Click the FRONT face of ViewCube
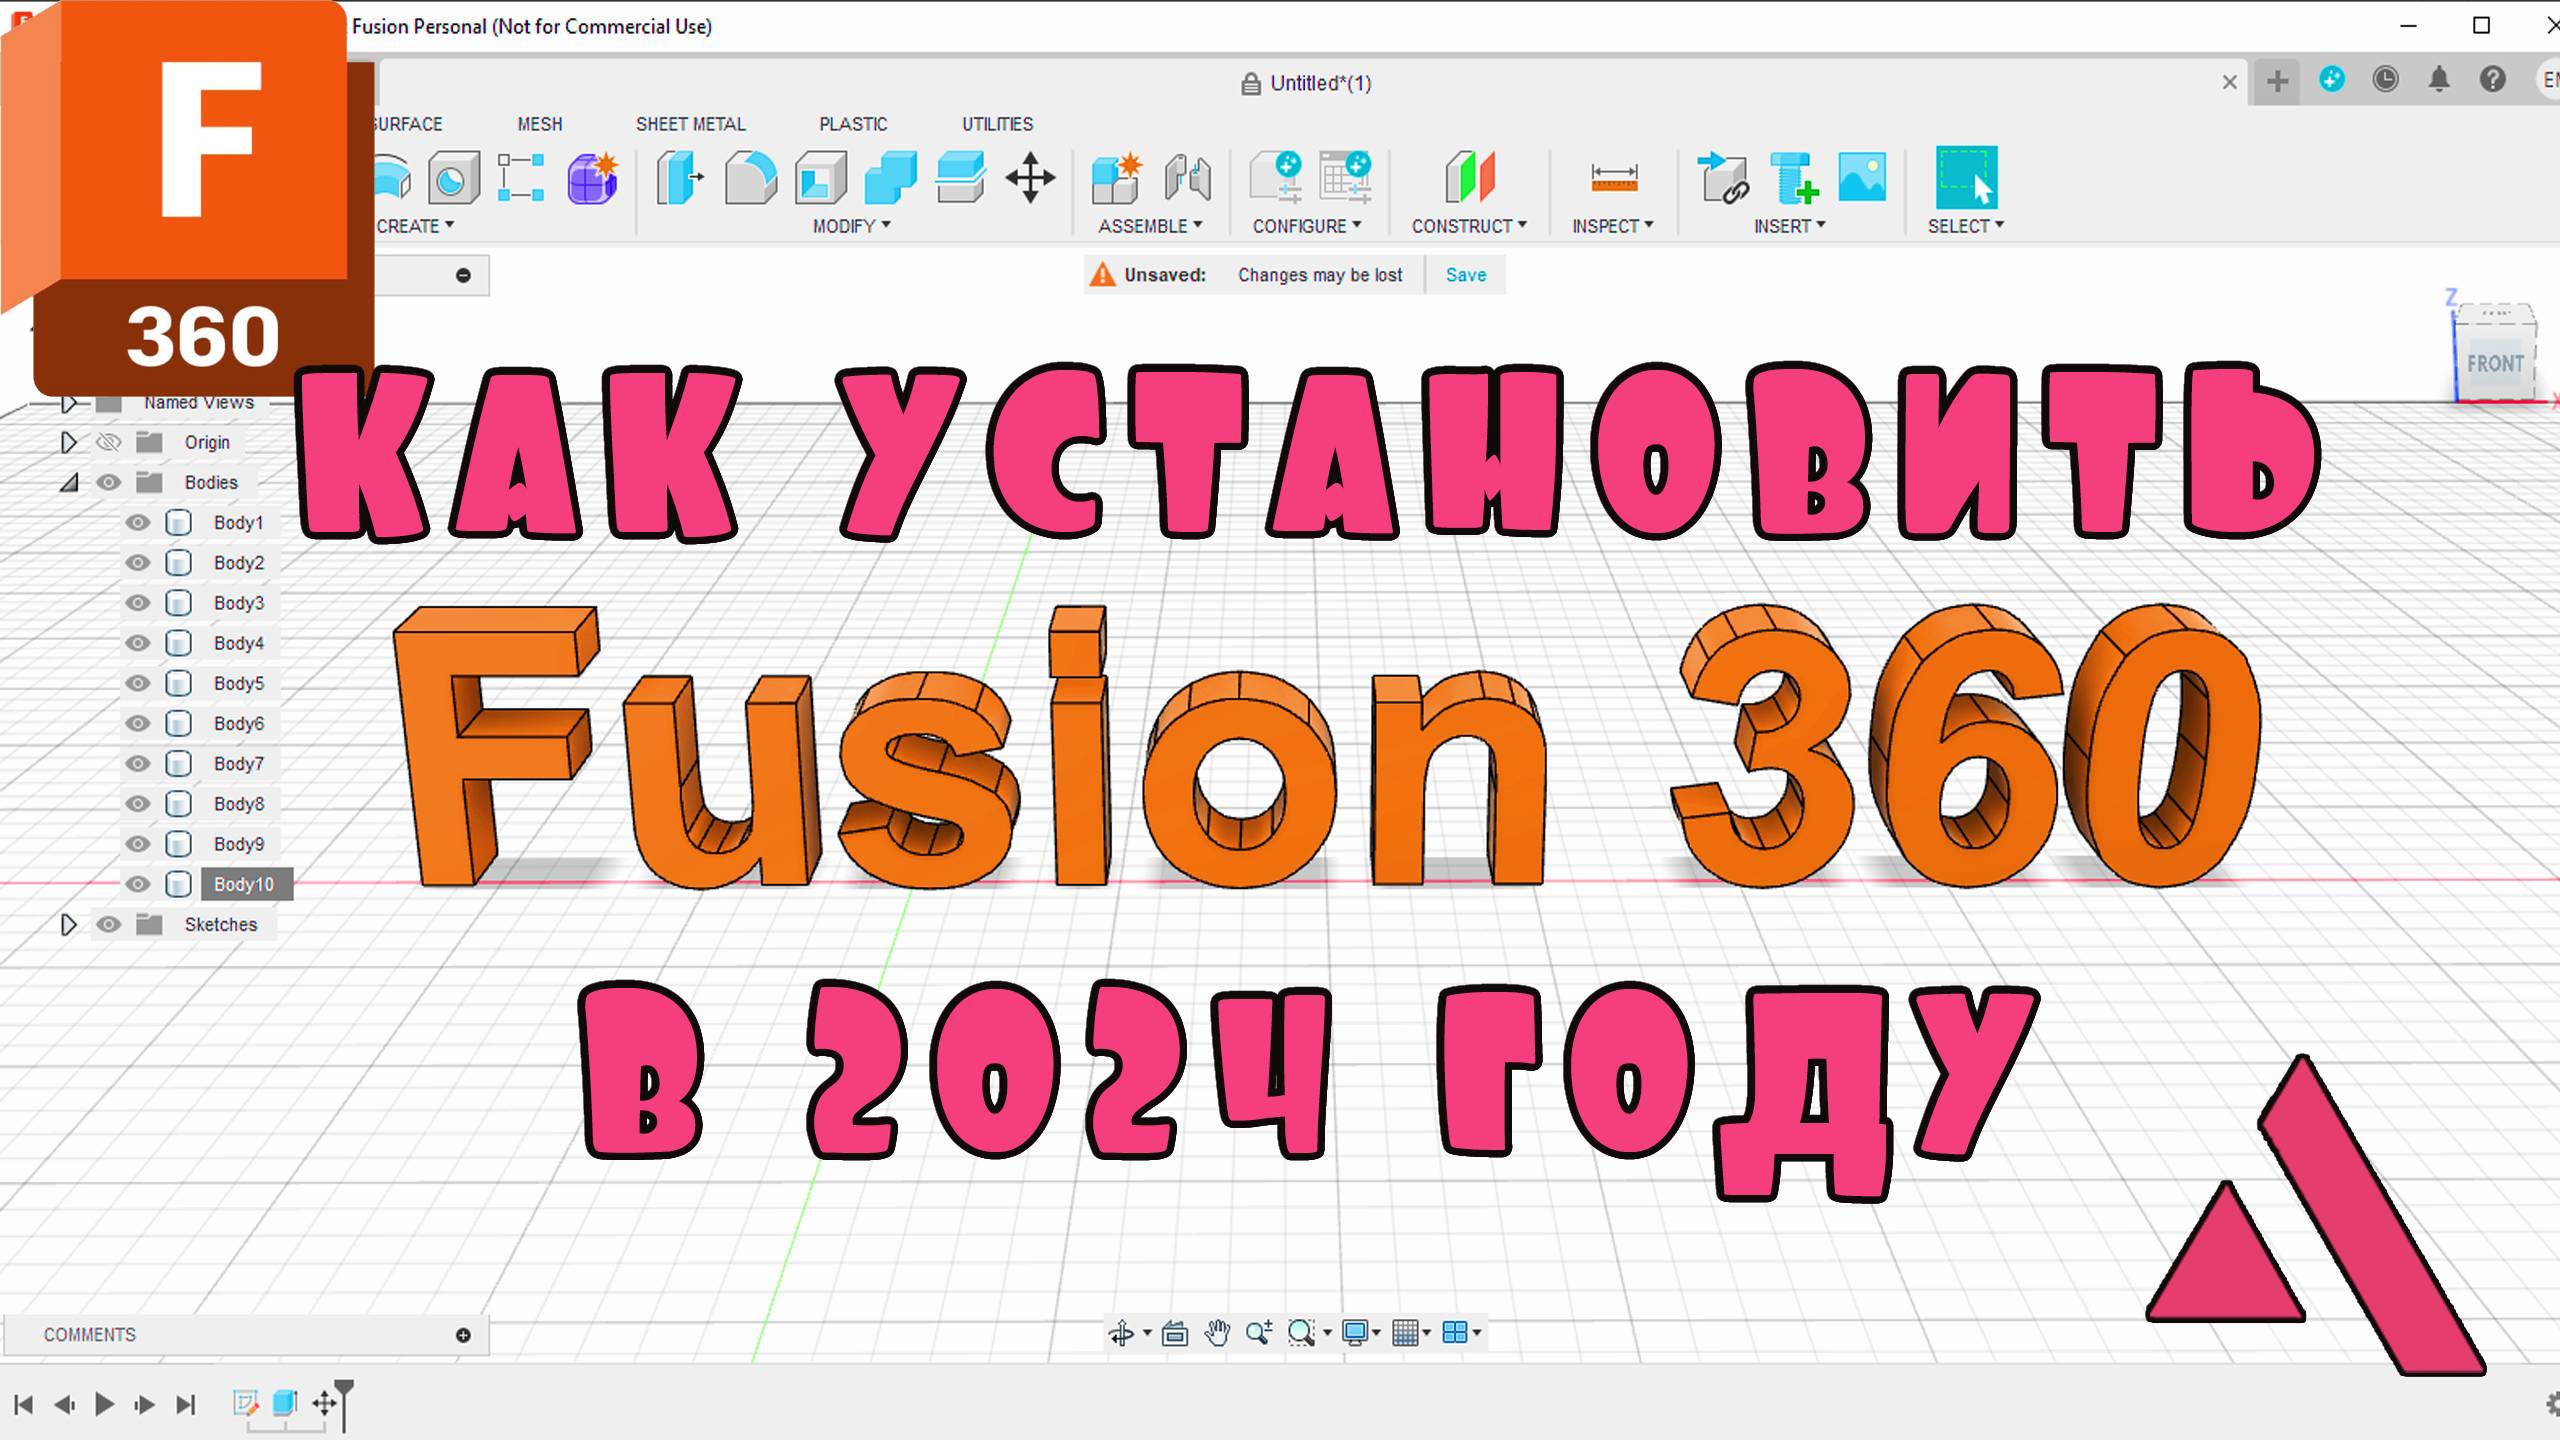The image size is (2560, 1440). [2494, 363]
